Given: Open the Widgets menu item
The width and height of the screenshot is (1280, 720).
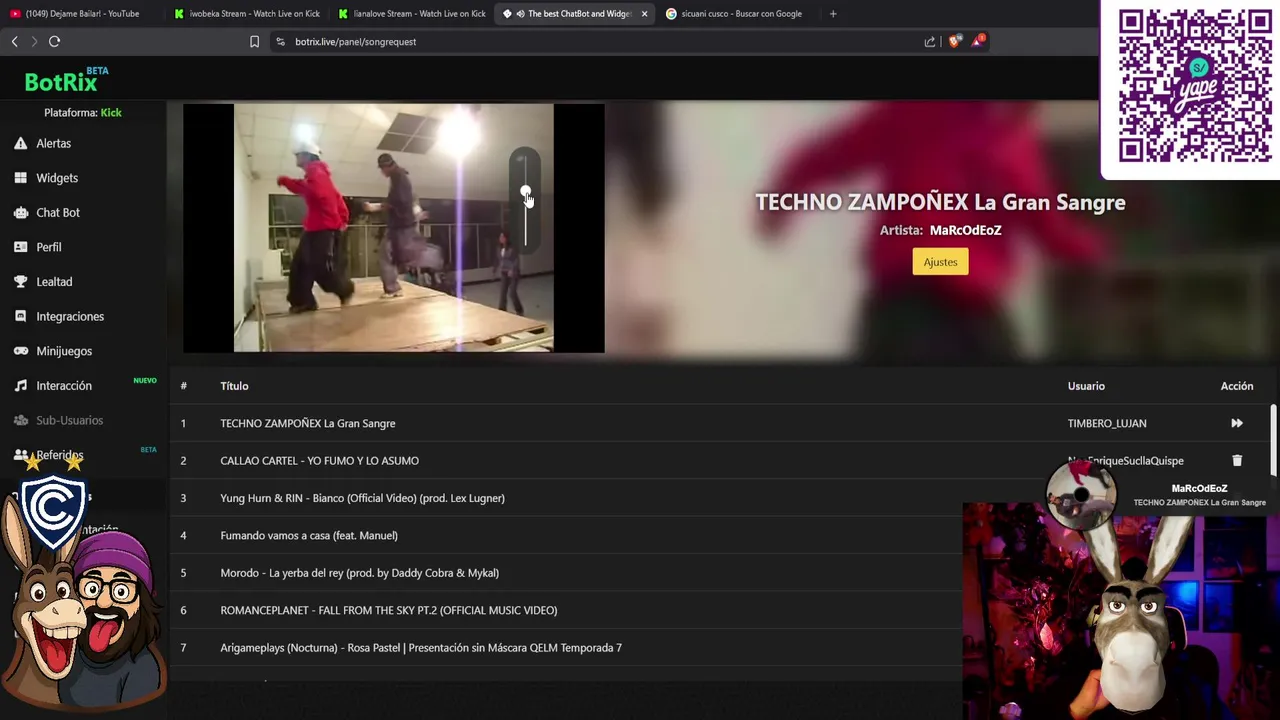Looking at the screenshot, I should [57, 178].
